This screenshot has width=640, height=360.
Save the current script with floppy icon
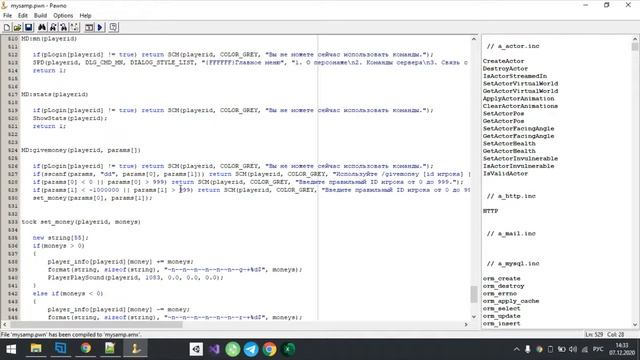pos(28,27)
